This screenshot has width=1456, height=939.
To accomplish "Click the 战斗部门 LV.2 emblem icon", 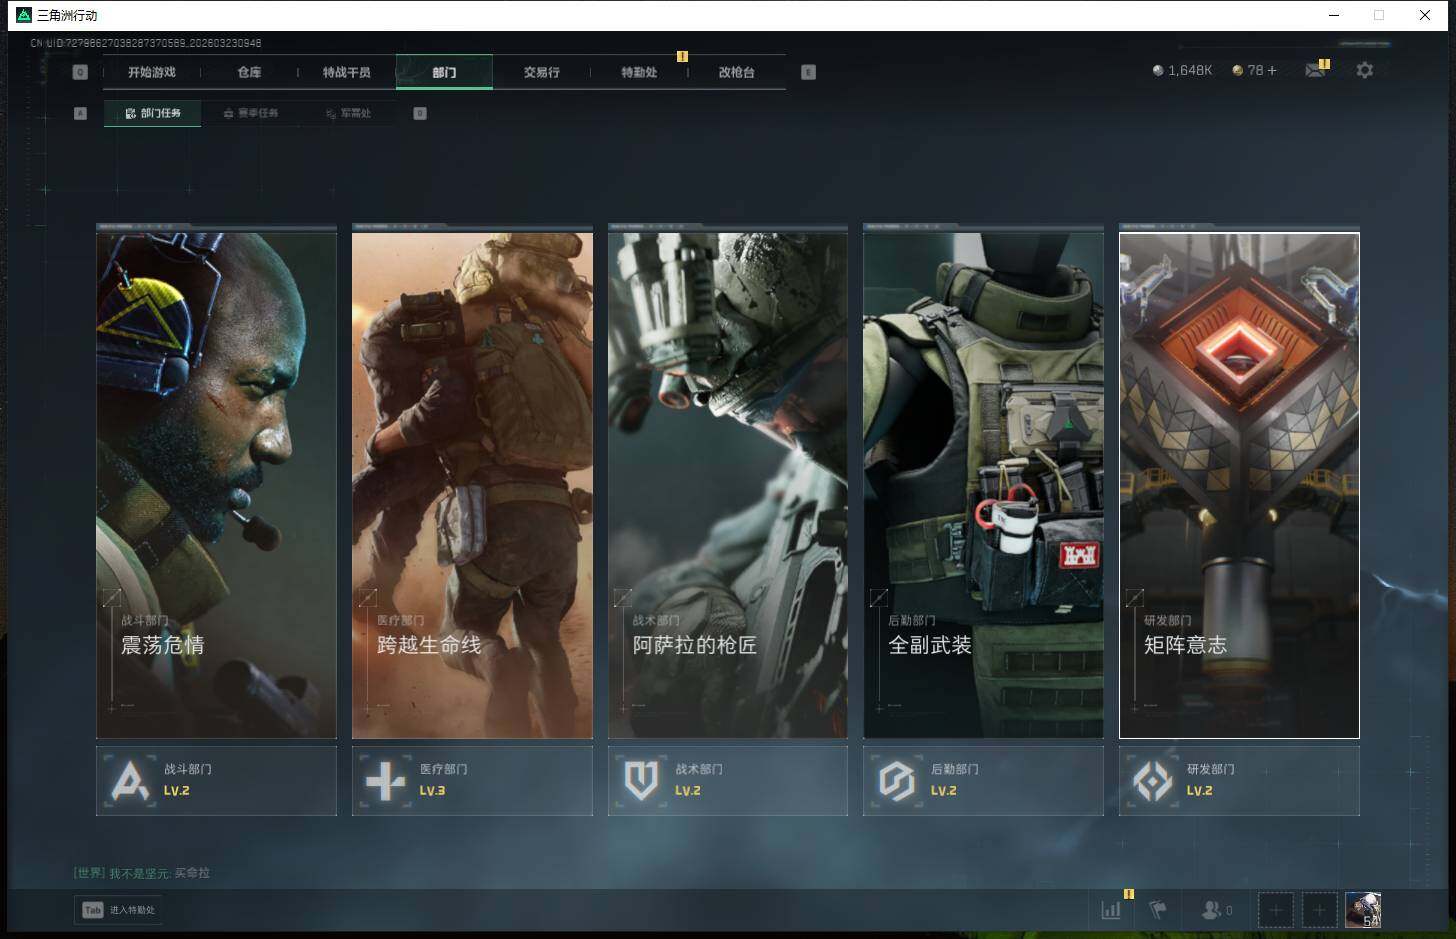I will (x=130, y=781).
